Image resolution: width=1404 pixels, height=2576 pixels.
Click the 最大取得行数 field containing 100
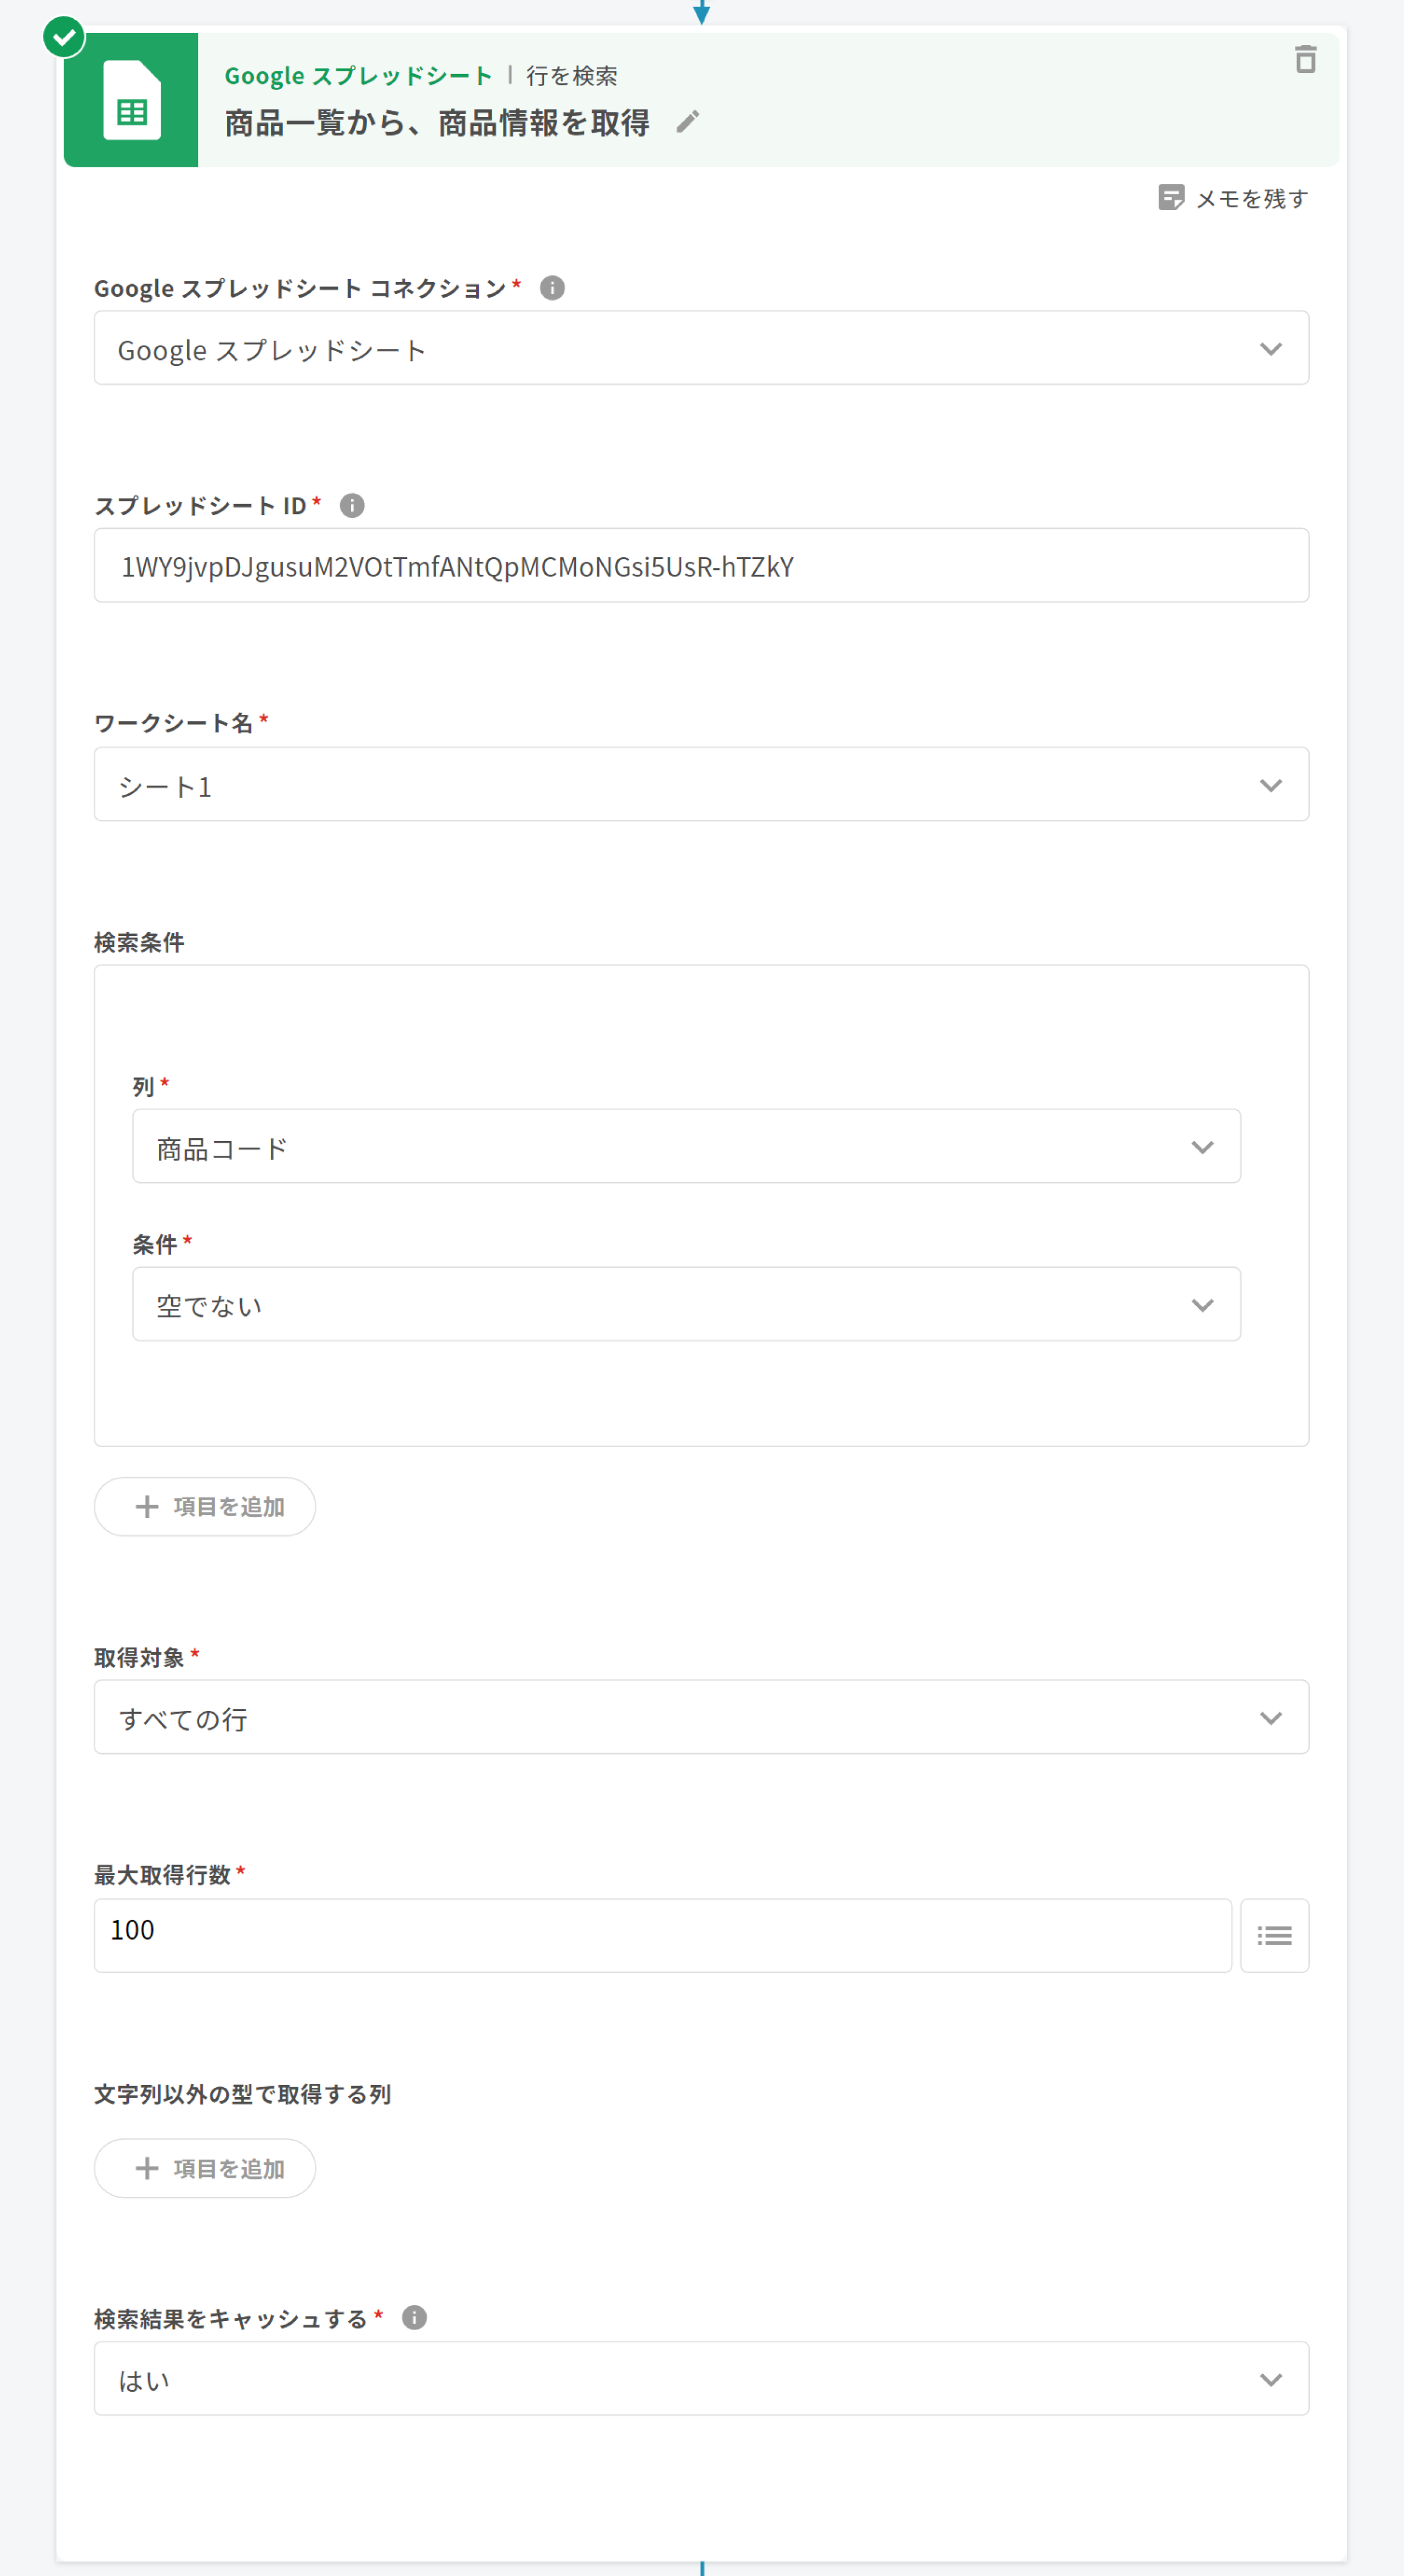pyautogui.click(x=662, y=1936)
